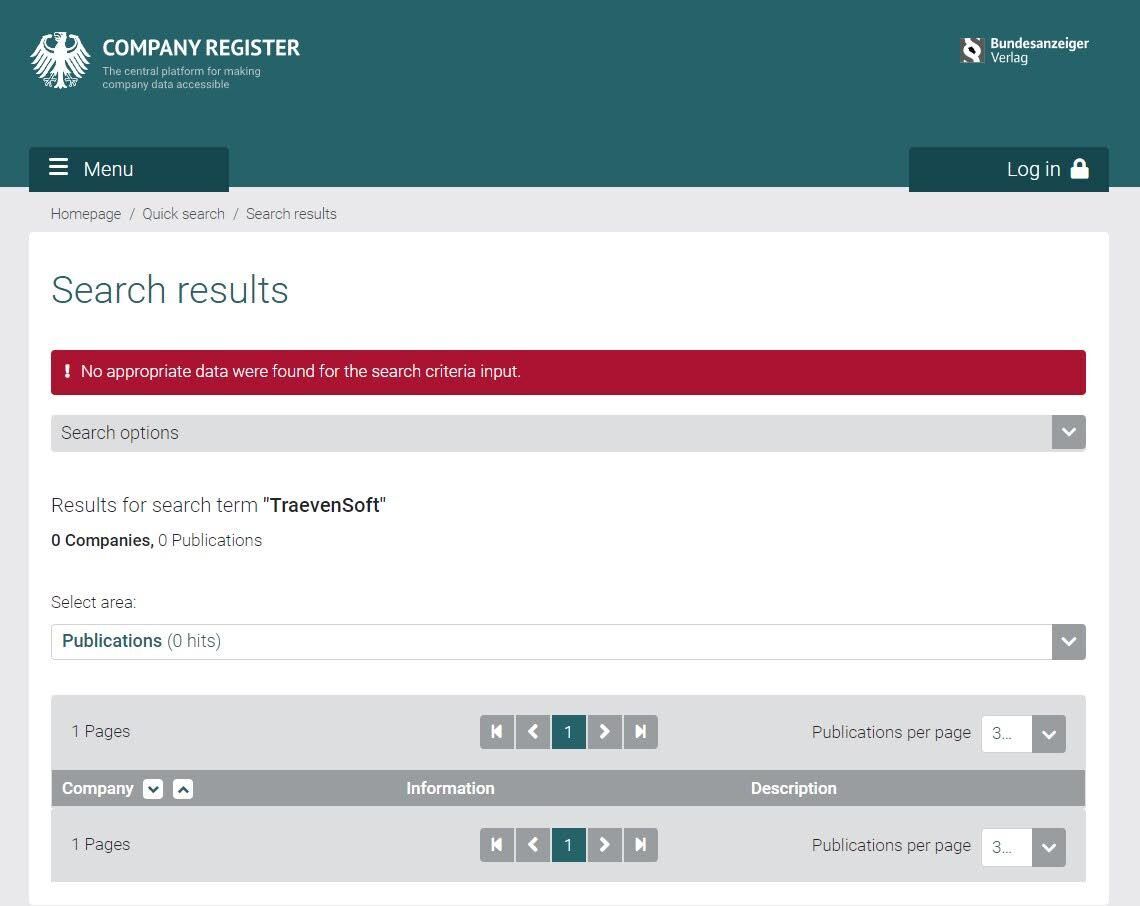
Task: Select page 1 in top pagination
Action: 569,731
